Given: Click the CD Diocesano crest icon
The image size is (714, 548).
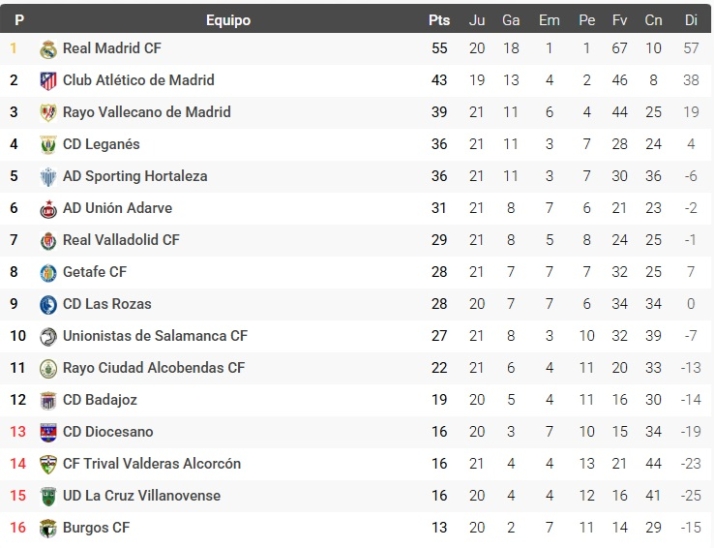Looking at the screenshot, I should (49, 432).
